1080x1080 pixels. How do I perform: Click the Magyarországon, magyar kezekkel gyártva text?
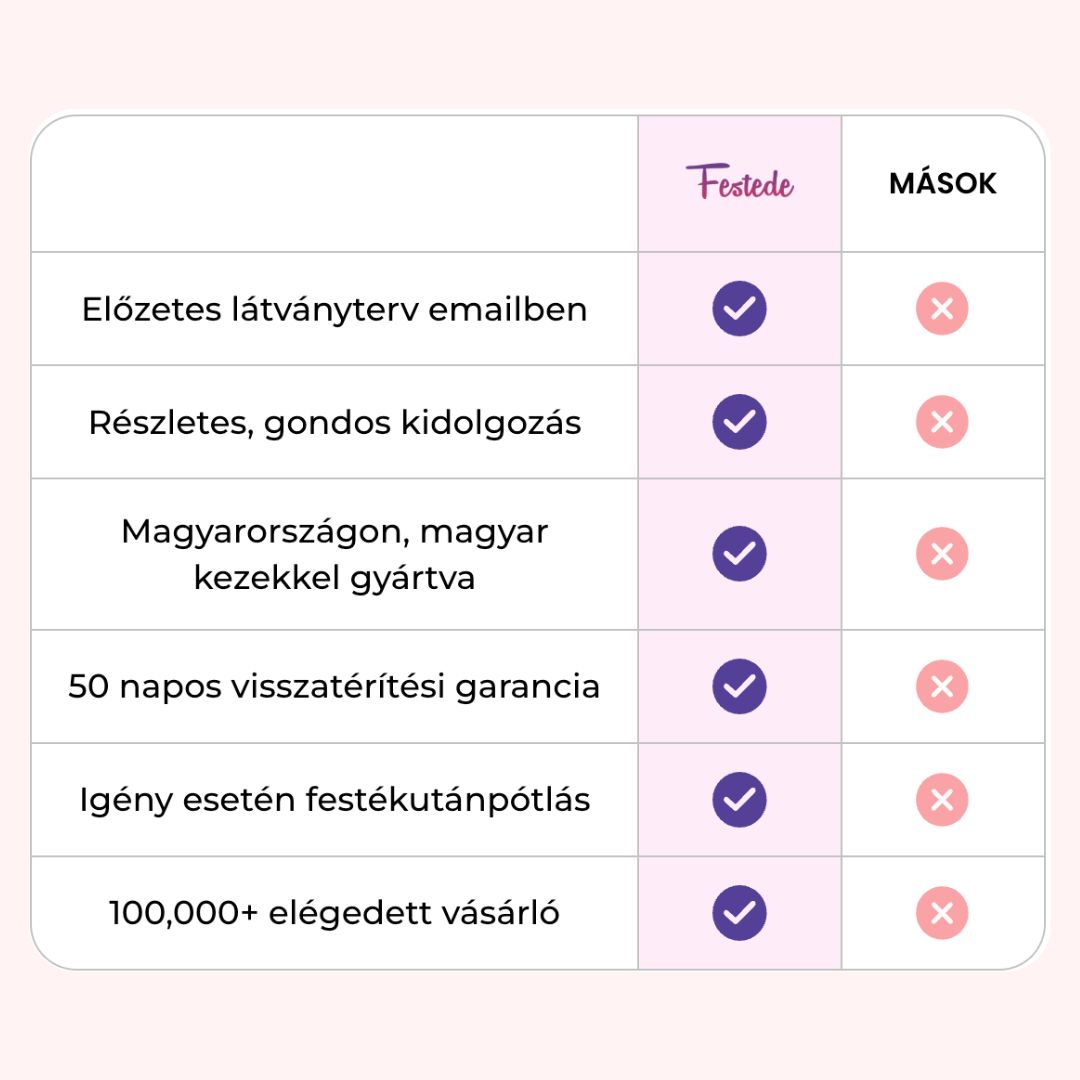coord(334,554)
